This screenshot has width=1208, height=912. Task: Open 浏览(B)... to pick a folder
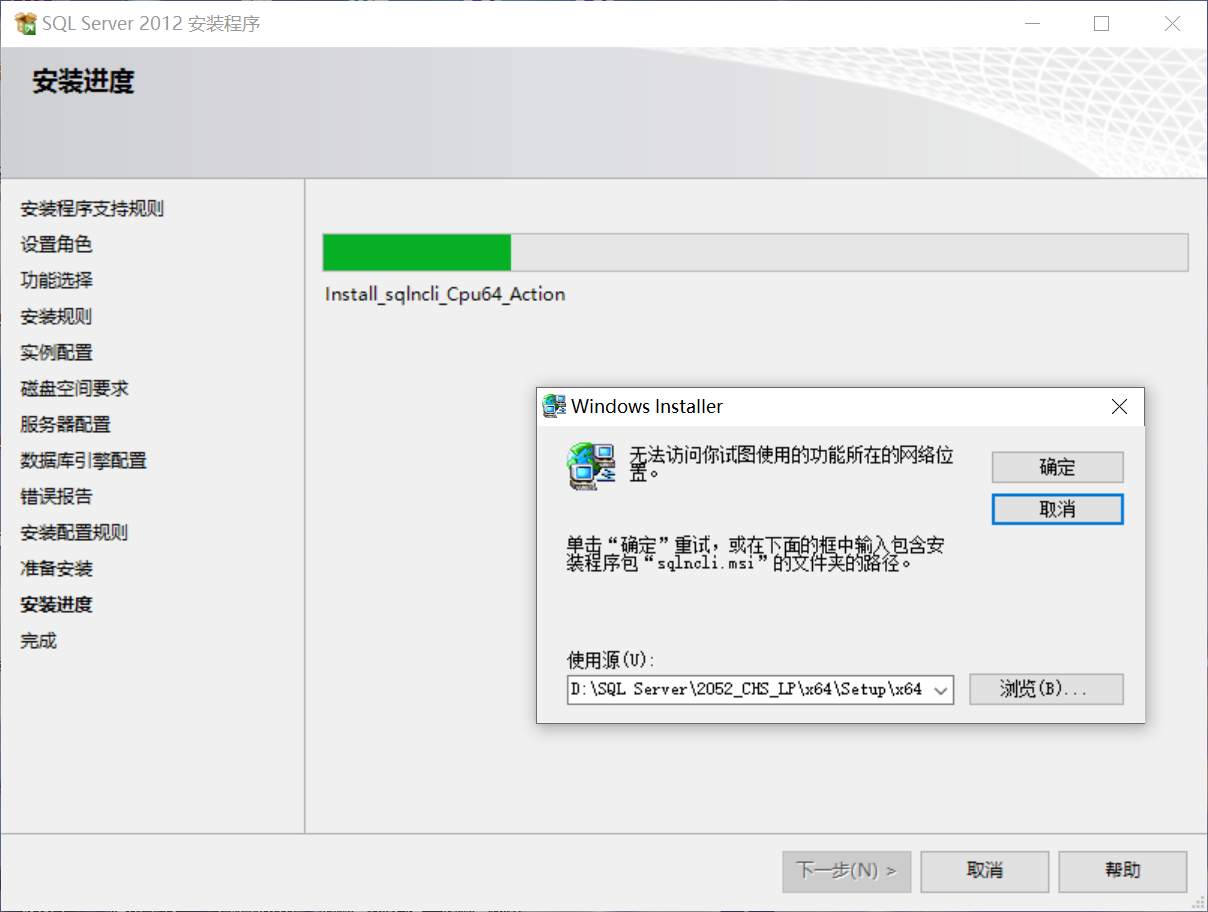click(x=1047, y=689)
